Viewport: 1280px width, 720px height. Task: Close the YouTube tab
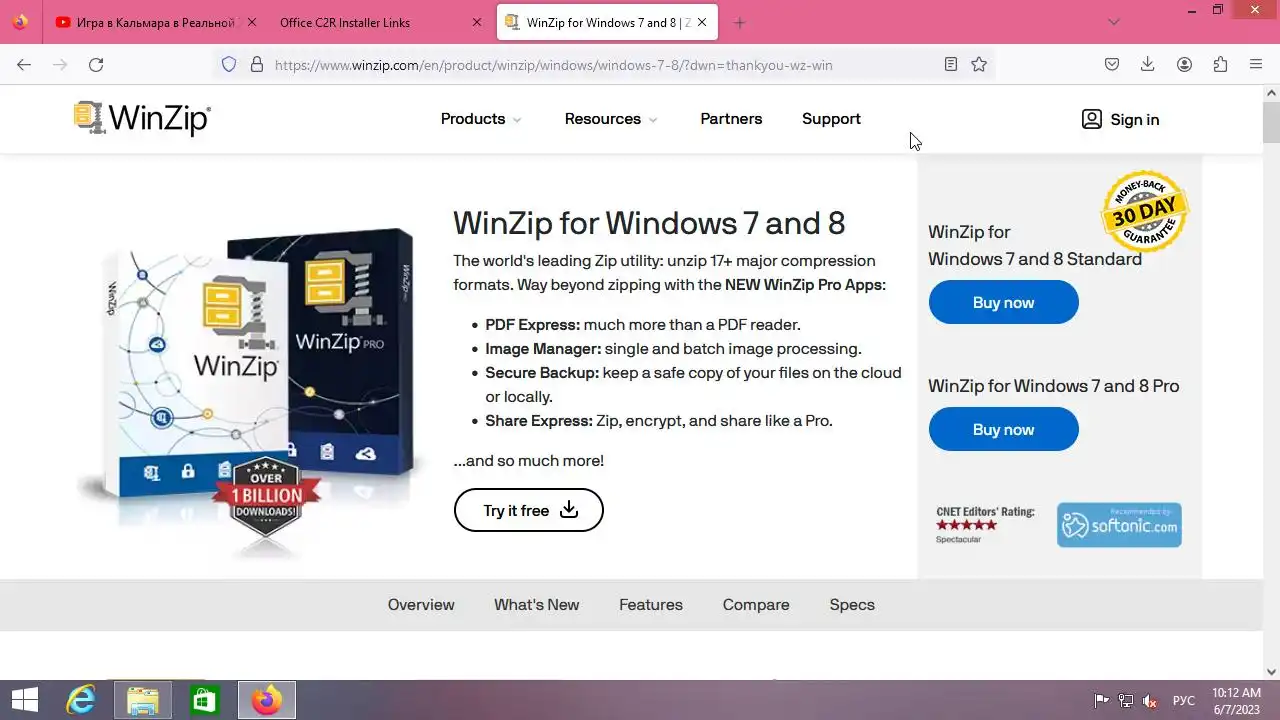click(251, 22)
